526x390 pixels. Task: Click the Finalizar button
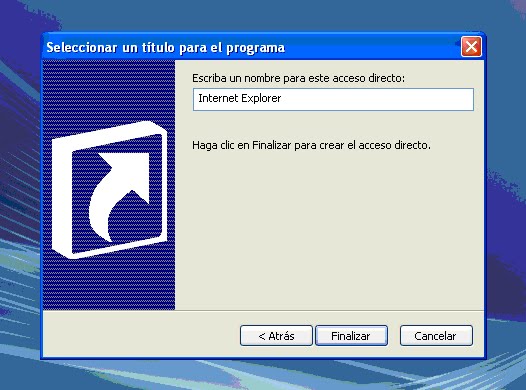351,336
